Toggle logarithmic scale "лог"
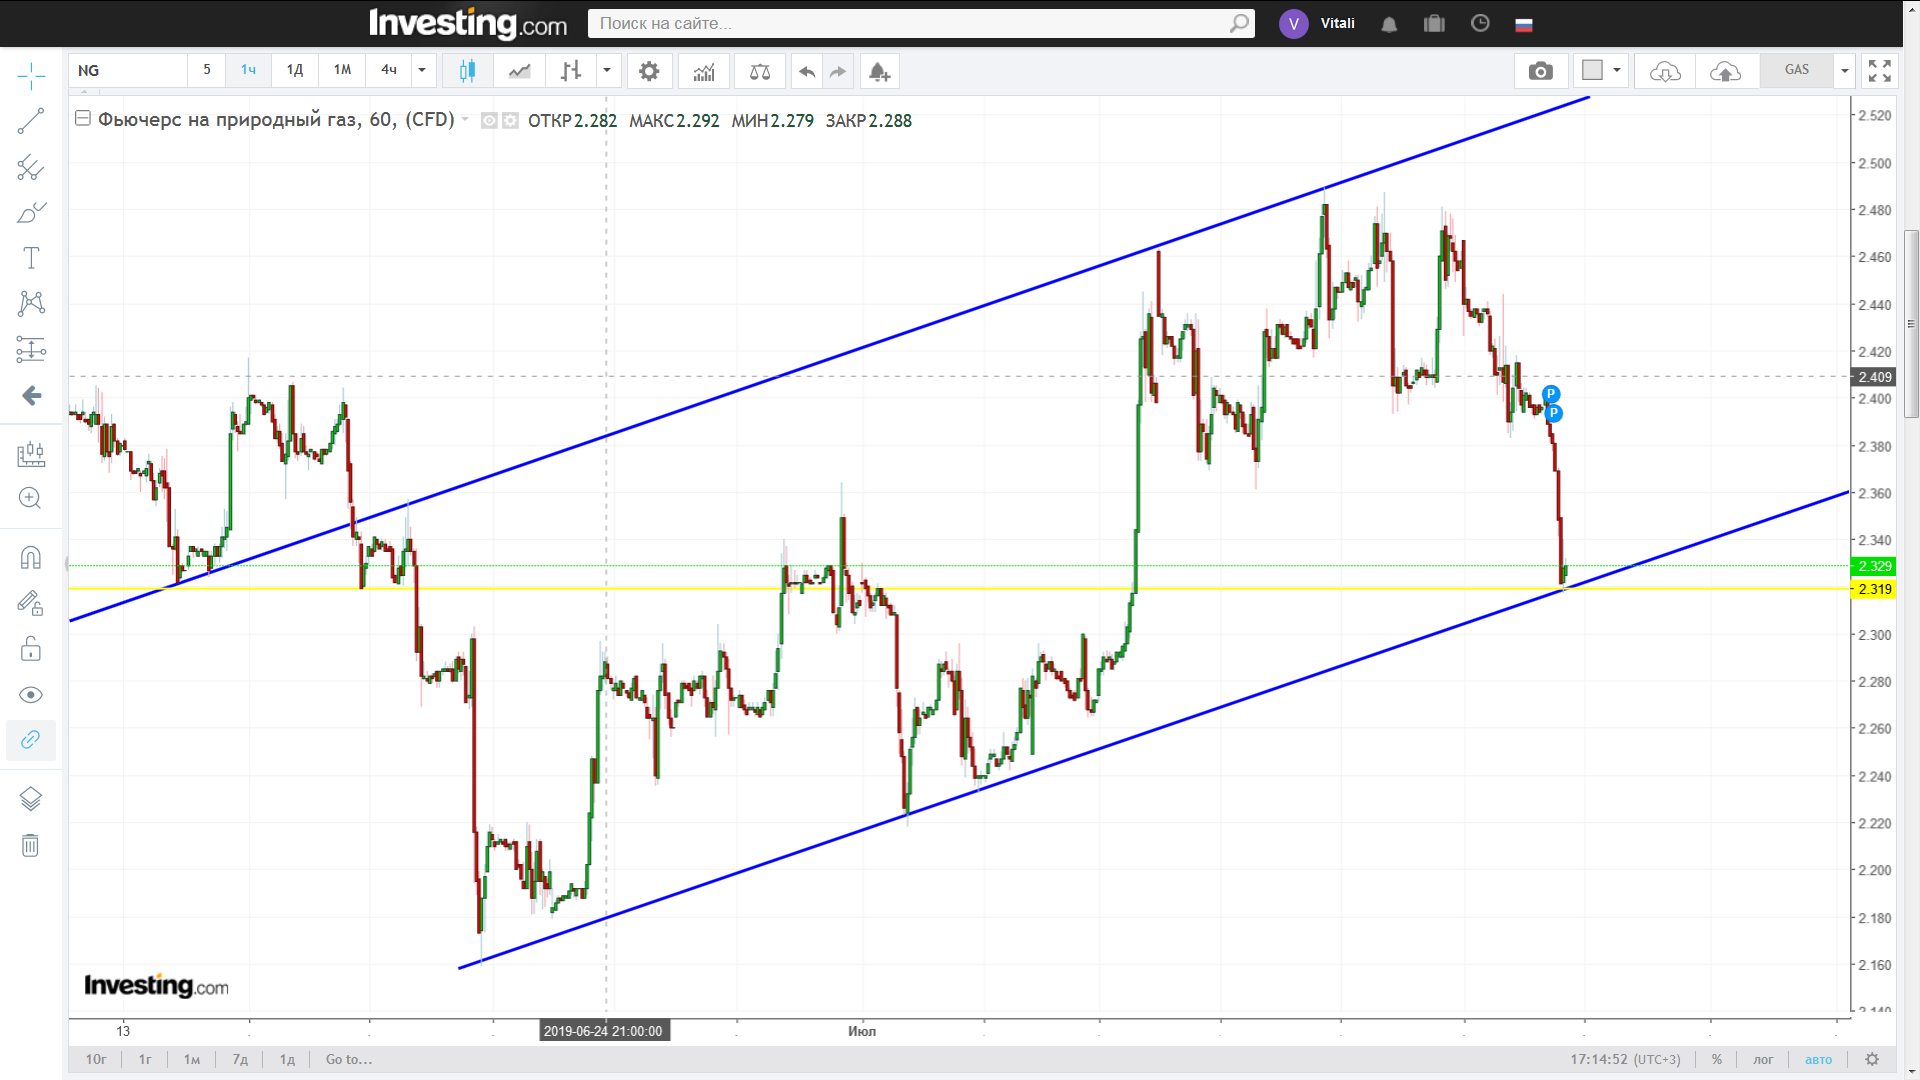 pyautogui.click(x=1763, y=1059)
